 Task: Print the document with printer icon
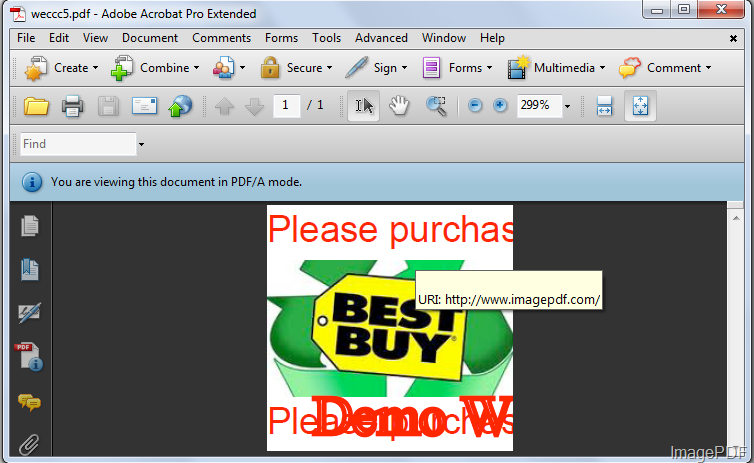click(73, 106)
